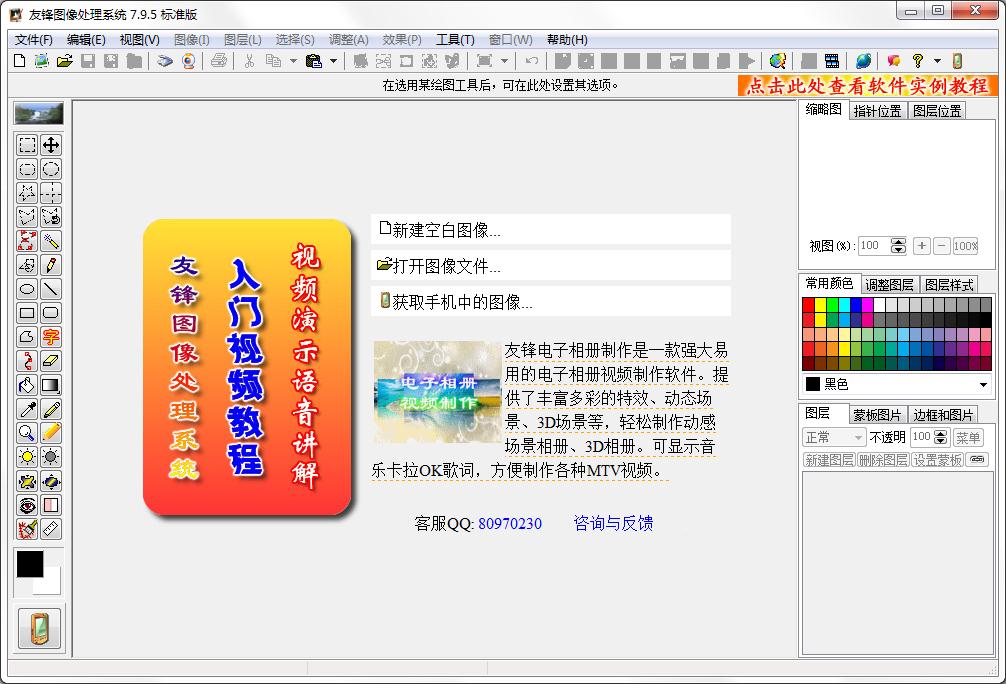
Task: Click the foreground black color box
Action: (29, 563)
